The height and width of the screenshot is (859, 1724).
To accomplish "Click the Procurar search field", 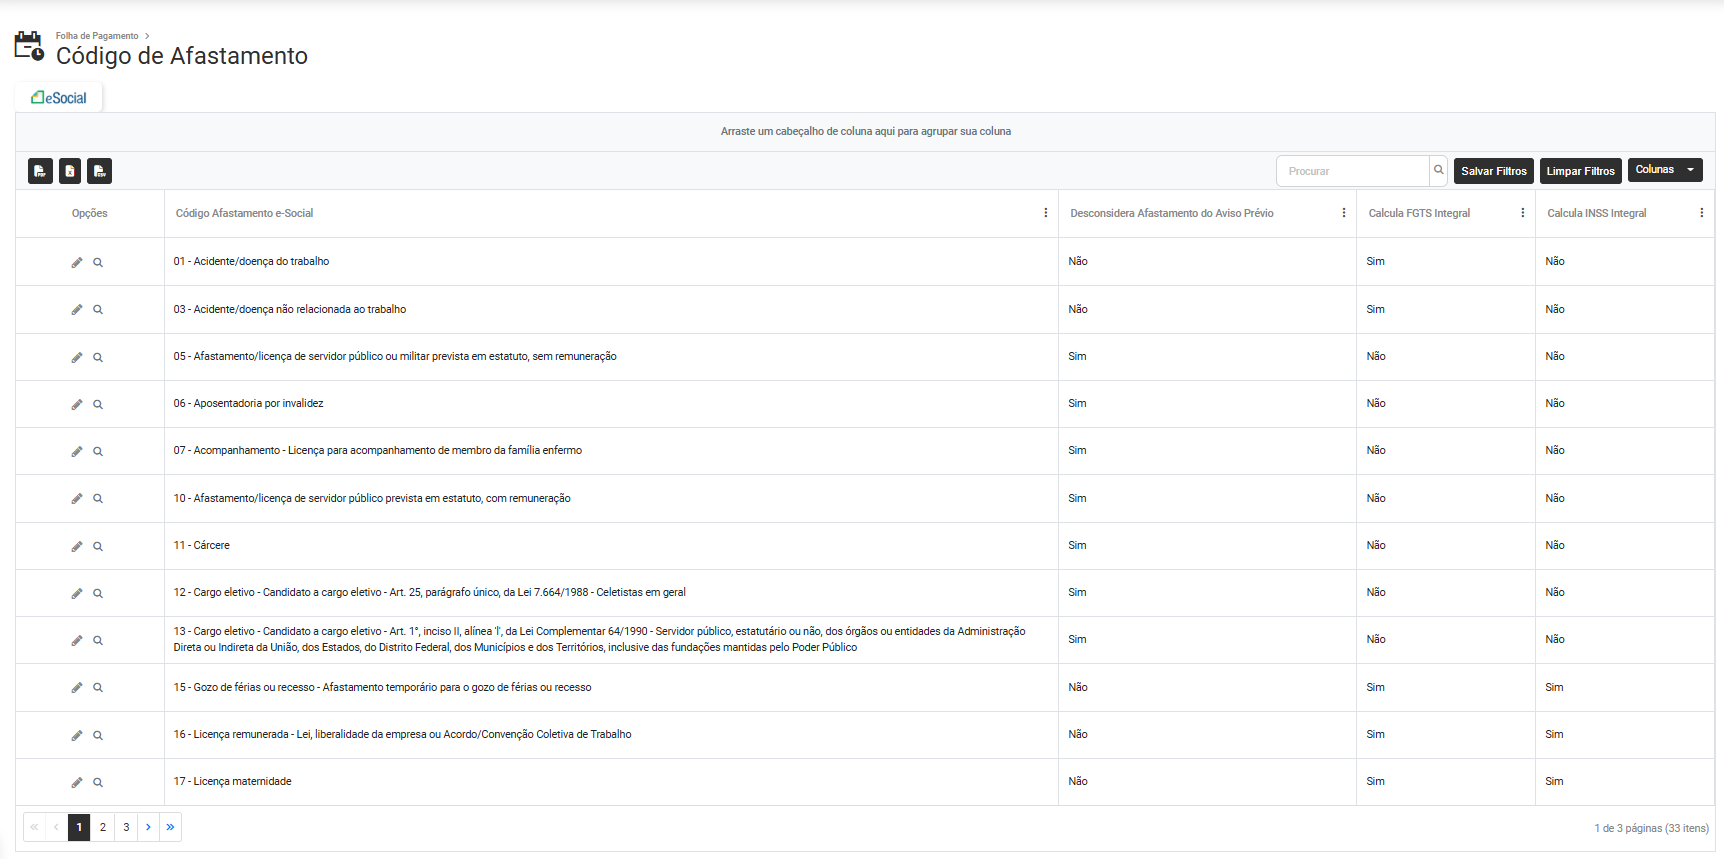I will point(1352,171).
